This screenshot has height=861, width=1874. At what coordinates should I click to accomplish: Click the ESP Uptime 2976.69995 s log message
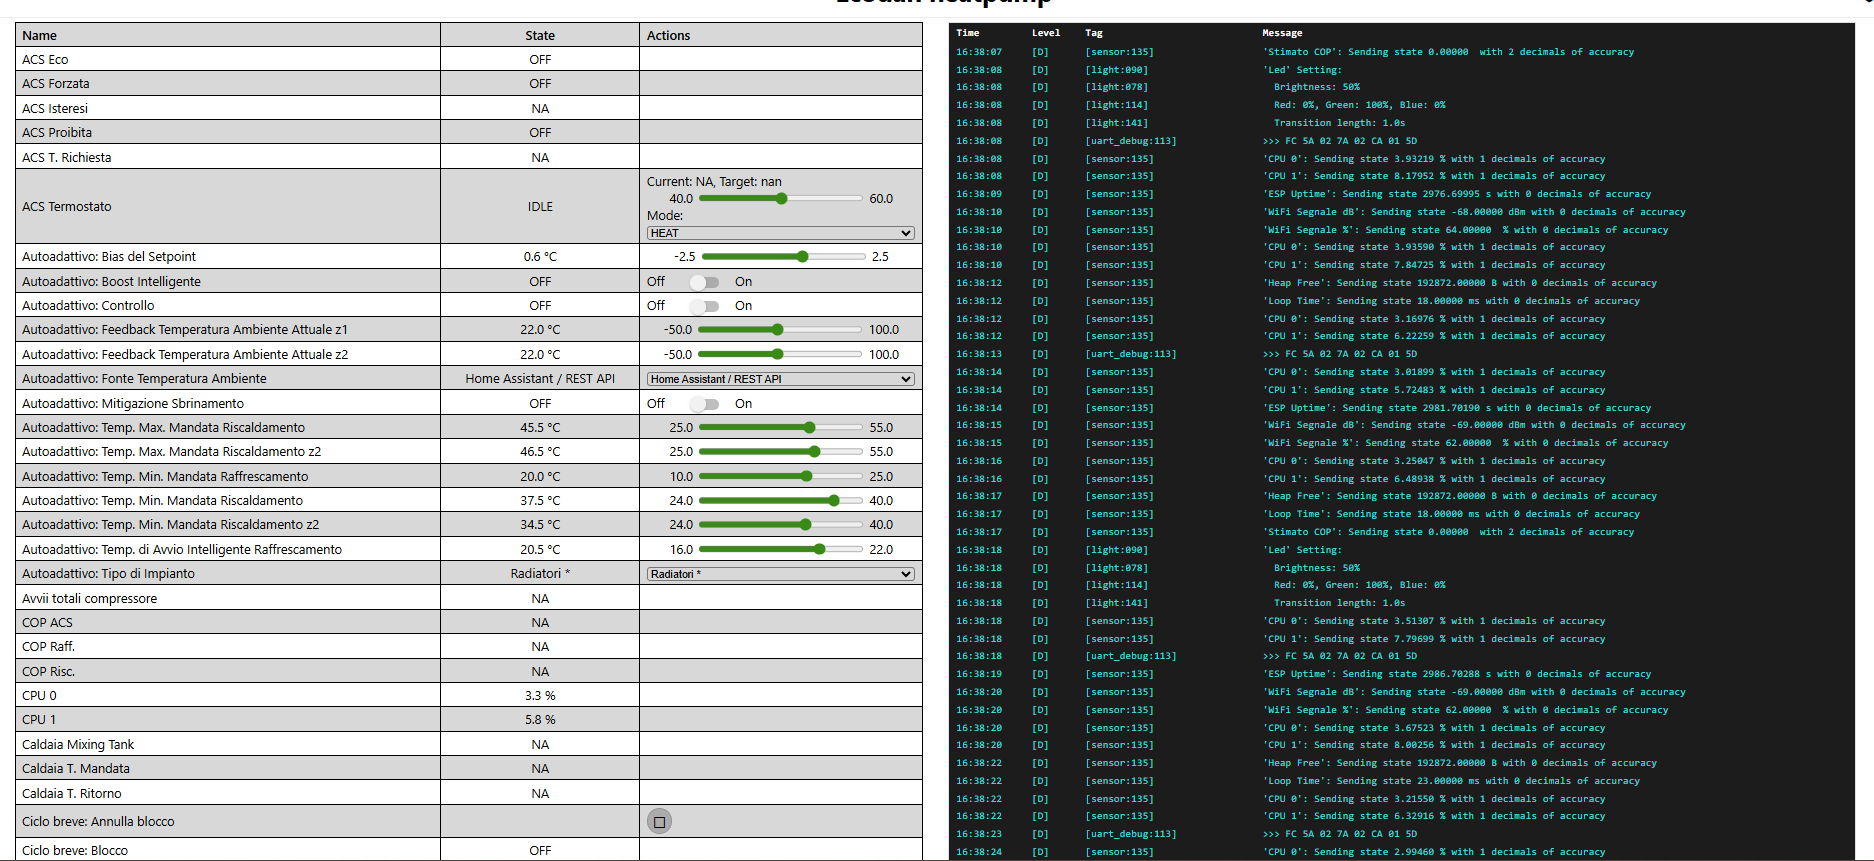pyautogui.click(x=1457, y=194)
